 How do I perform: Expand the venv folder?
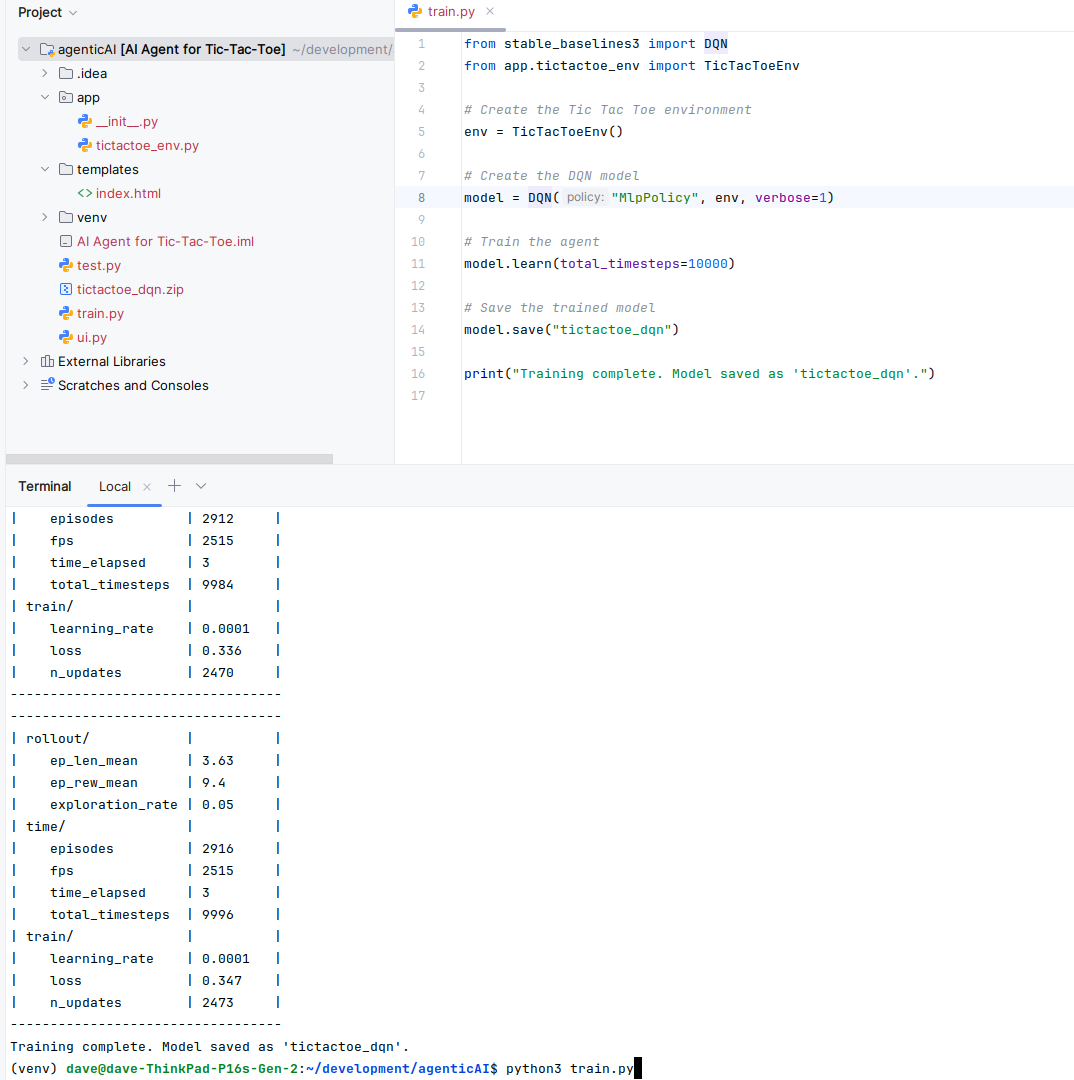[45, 218]
